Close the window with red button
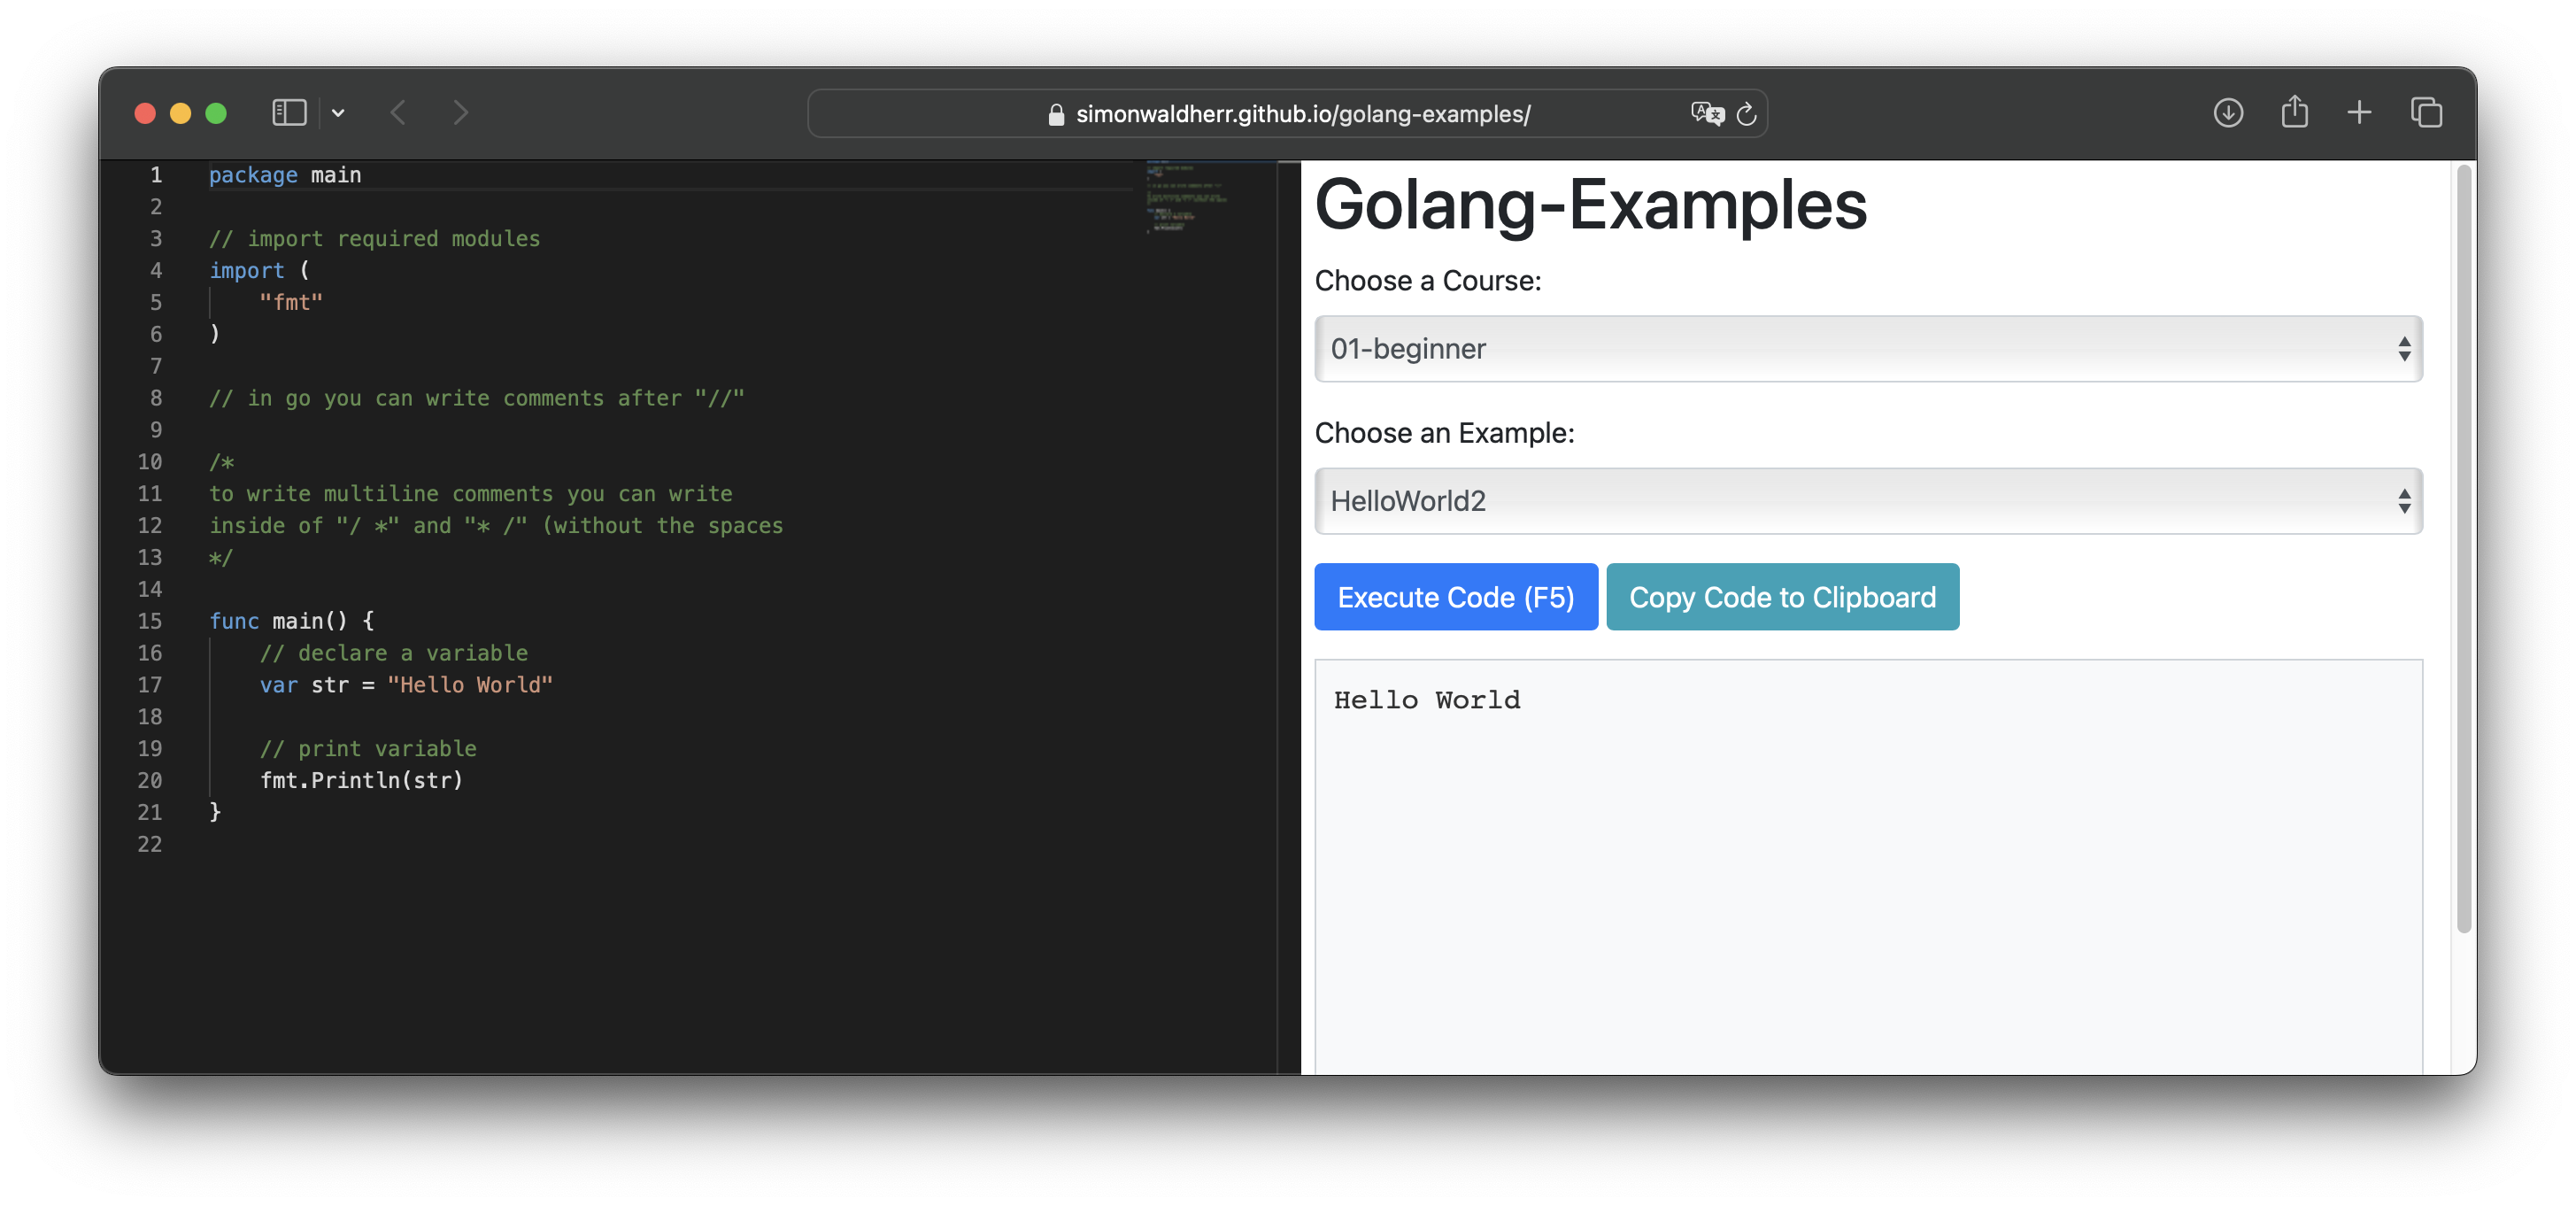2576x1206 pixels. 145,114
